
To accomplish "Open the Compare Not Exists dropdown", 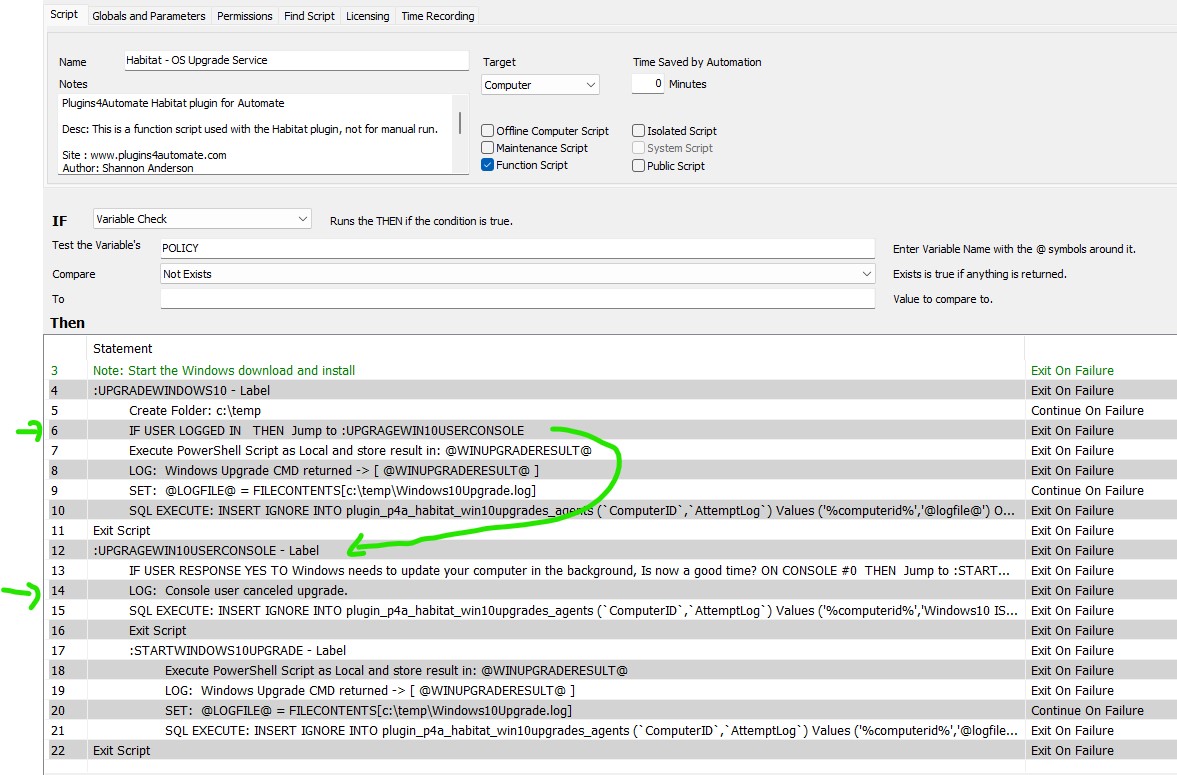I will tap(517, 274).
